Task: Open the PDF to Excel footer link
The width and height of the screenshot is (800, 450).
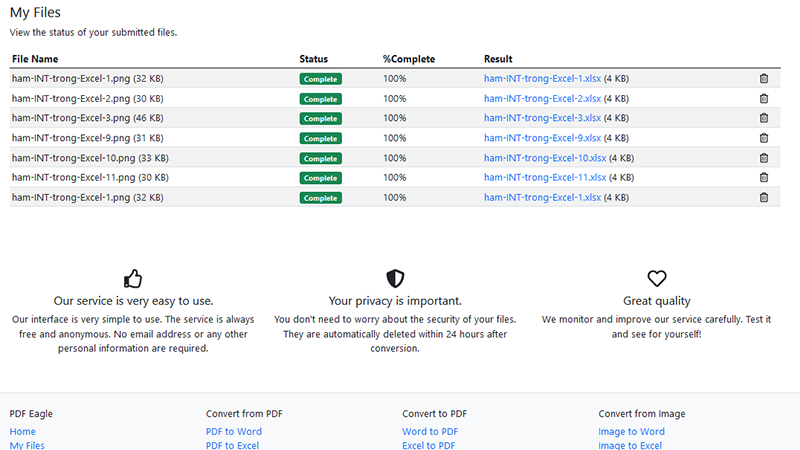Action: click(232, 445)
